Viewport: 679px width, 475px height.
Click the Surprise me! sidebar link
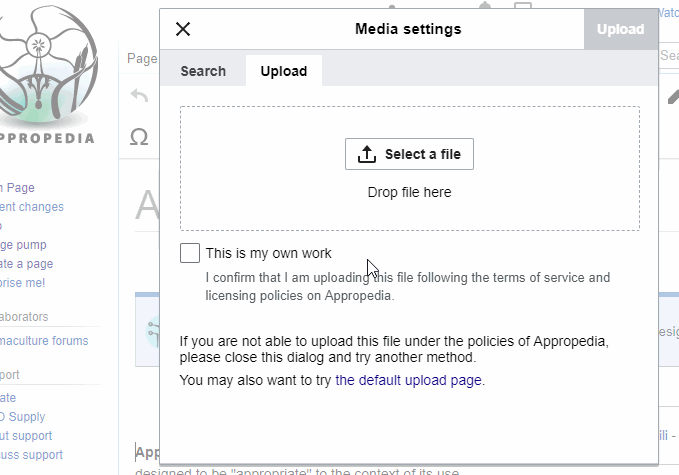pos(23,283)
